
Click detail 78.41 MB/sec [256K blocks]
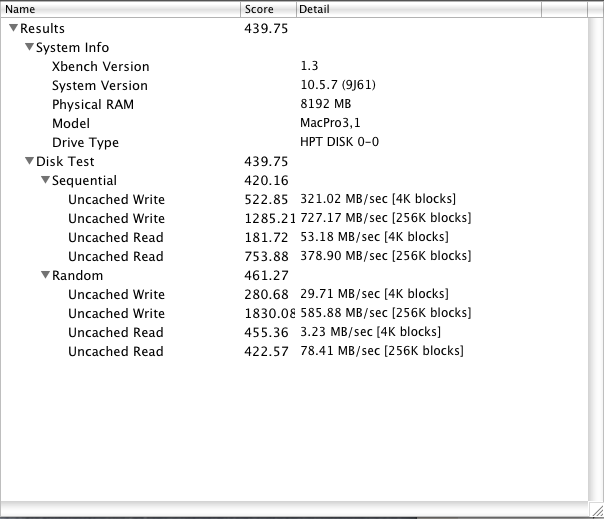(x=382, y=351)
